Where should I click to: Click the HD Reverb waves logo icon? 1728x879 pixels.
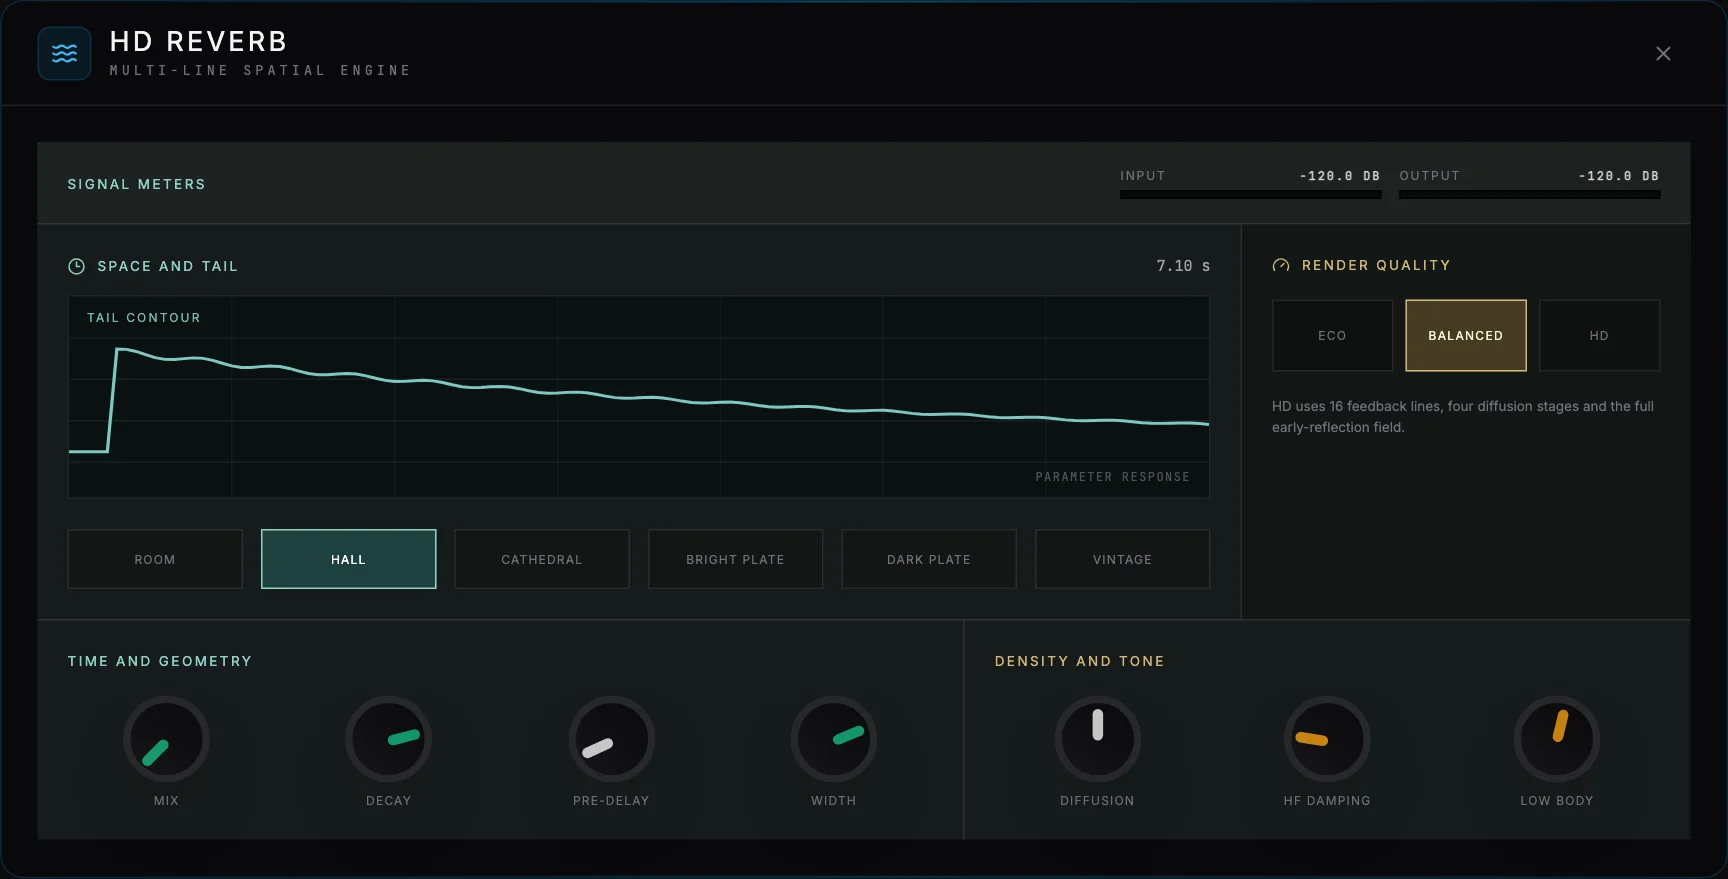coord(64,53)
